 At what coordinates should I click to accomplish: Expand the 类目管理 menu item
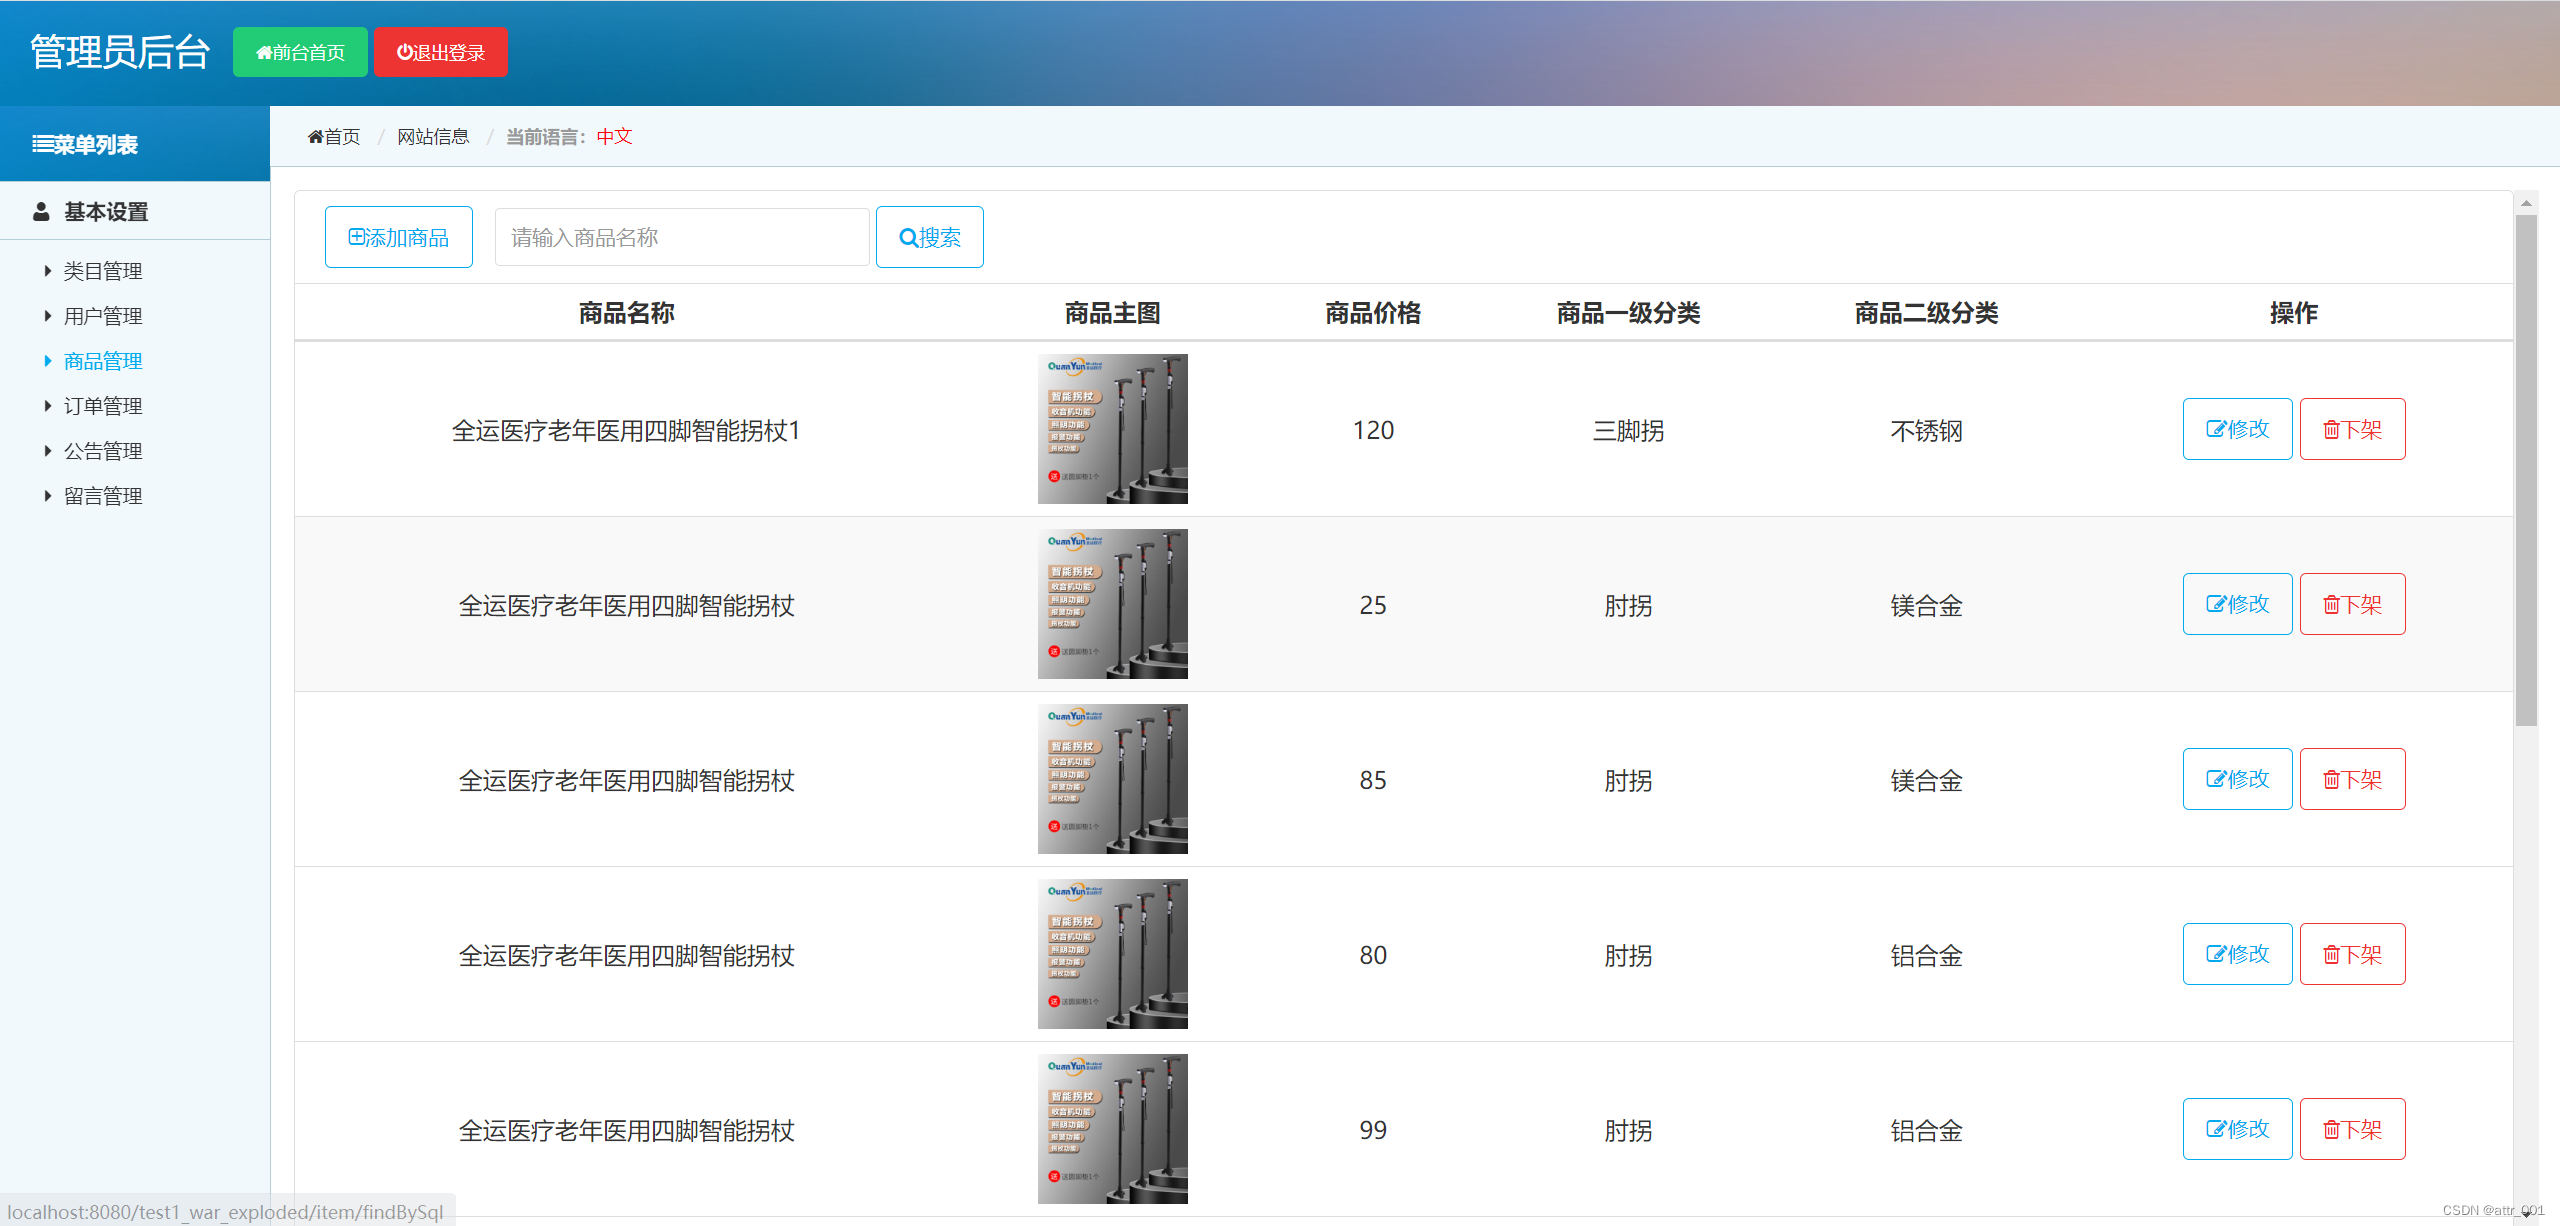tap(102, 271)
